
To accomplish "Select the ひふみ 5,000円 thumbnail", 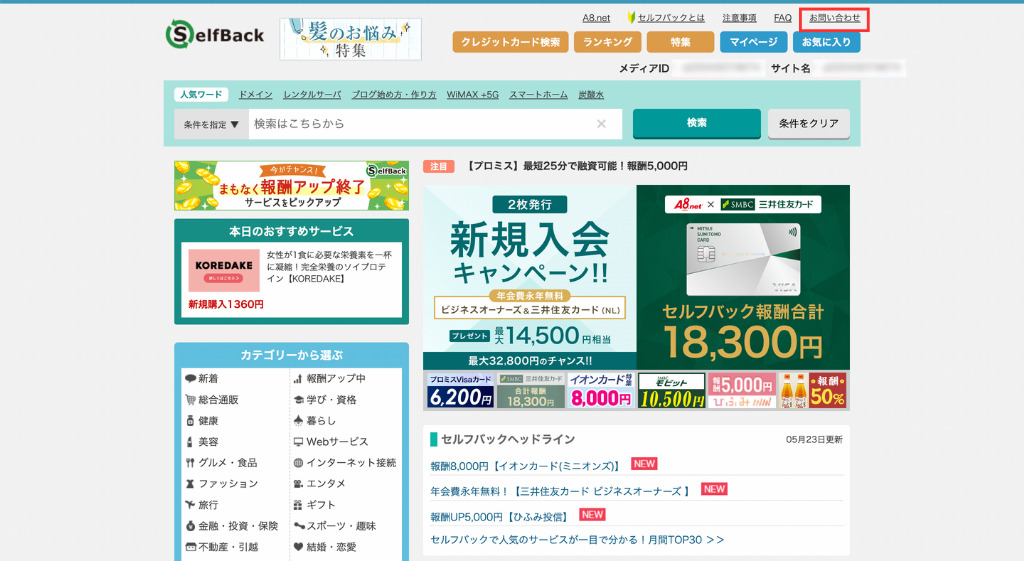I will (x=742, y=391).
